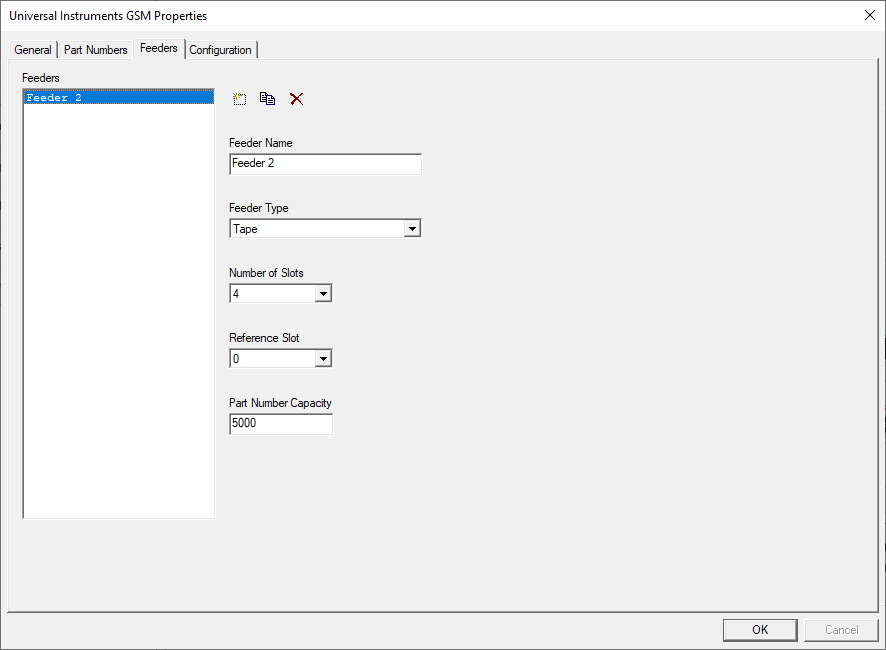The height and width of the screenshot is (650, 886).
Task: Copy the selected feeder
Action: click(x=267, y=98)
